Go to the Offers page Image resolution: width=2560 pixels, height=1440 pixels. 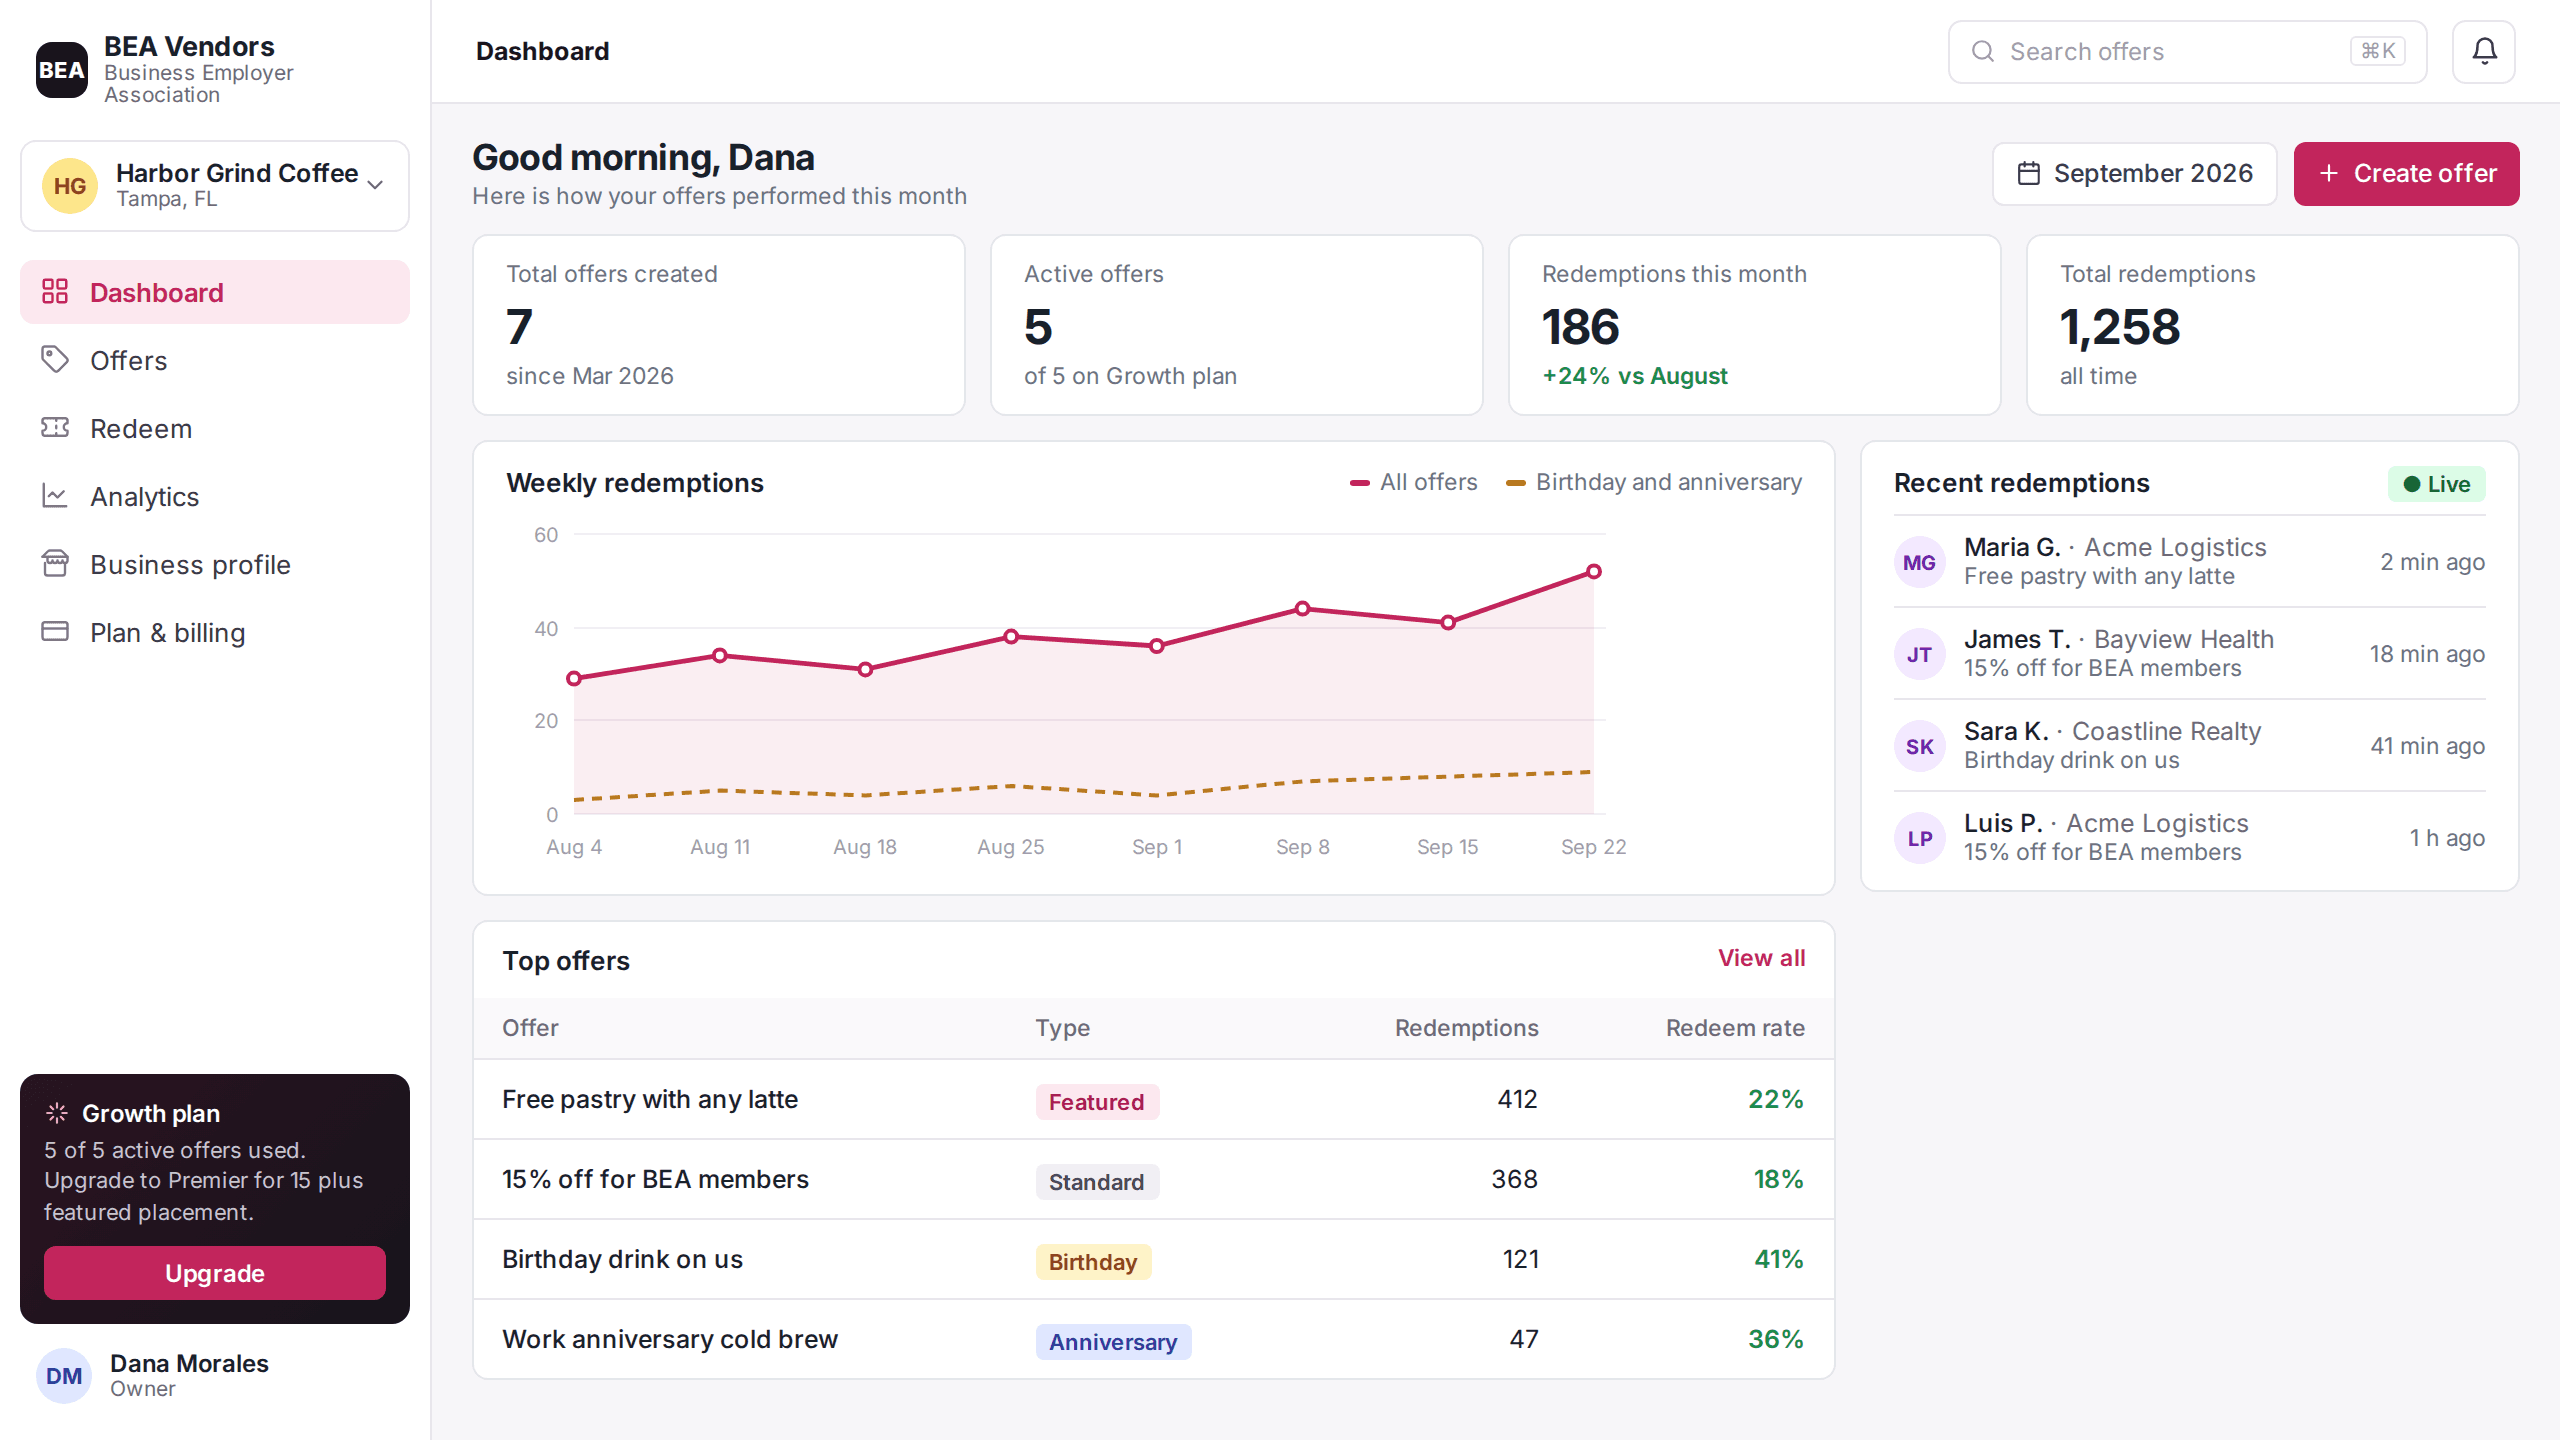(x=215, y=360)
